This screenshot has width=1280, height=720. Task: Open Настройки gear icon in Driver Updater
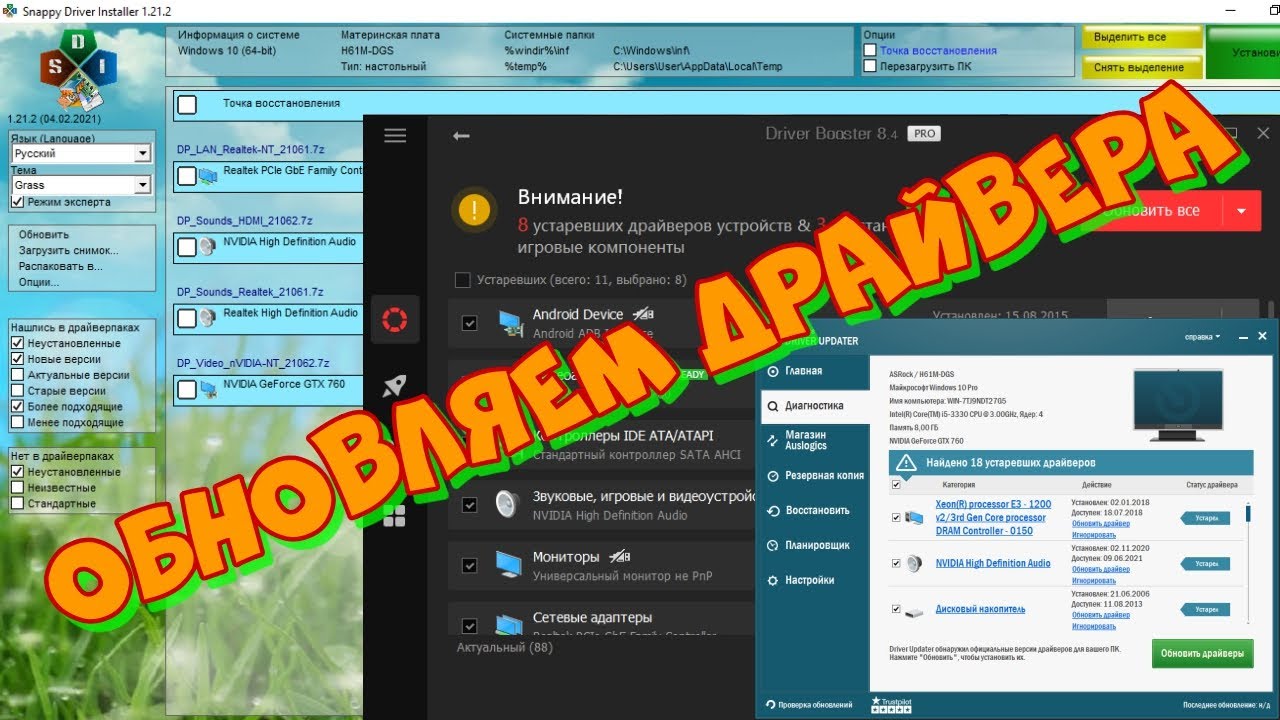pos(772,580)
